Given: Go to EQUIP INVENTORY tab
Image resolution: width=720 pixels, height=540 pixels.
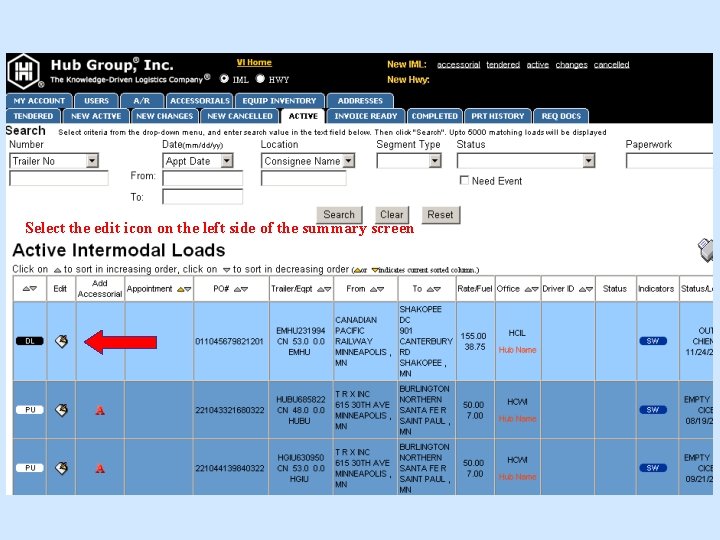Looking at the screenshot, I should pyautogui.click(x=280, y=101).
